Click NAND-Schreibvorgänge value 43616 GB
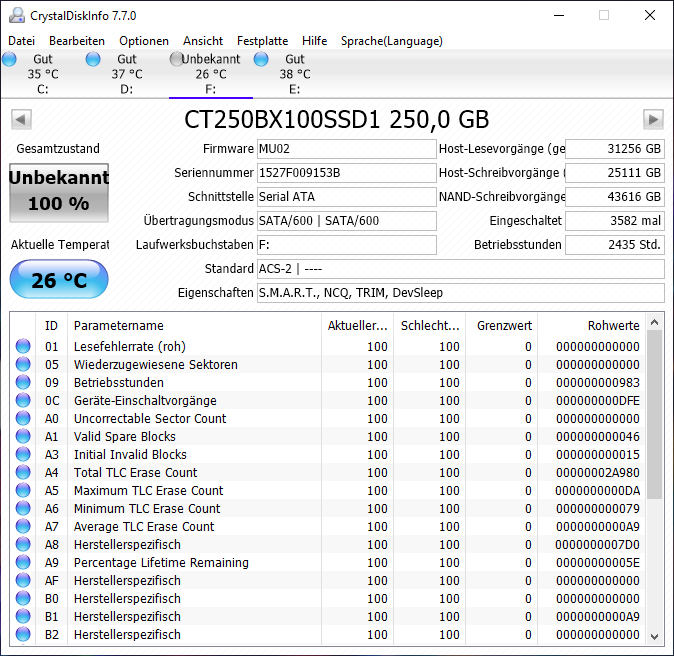 [615, 197]
